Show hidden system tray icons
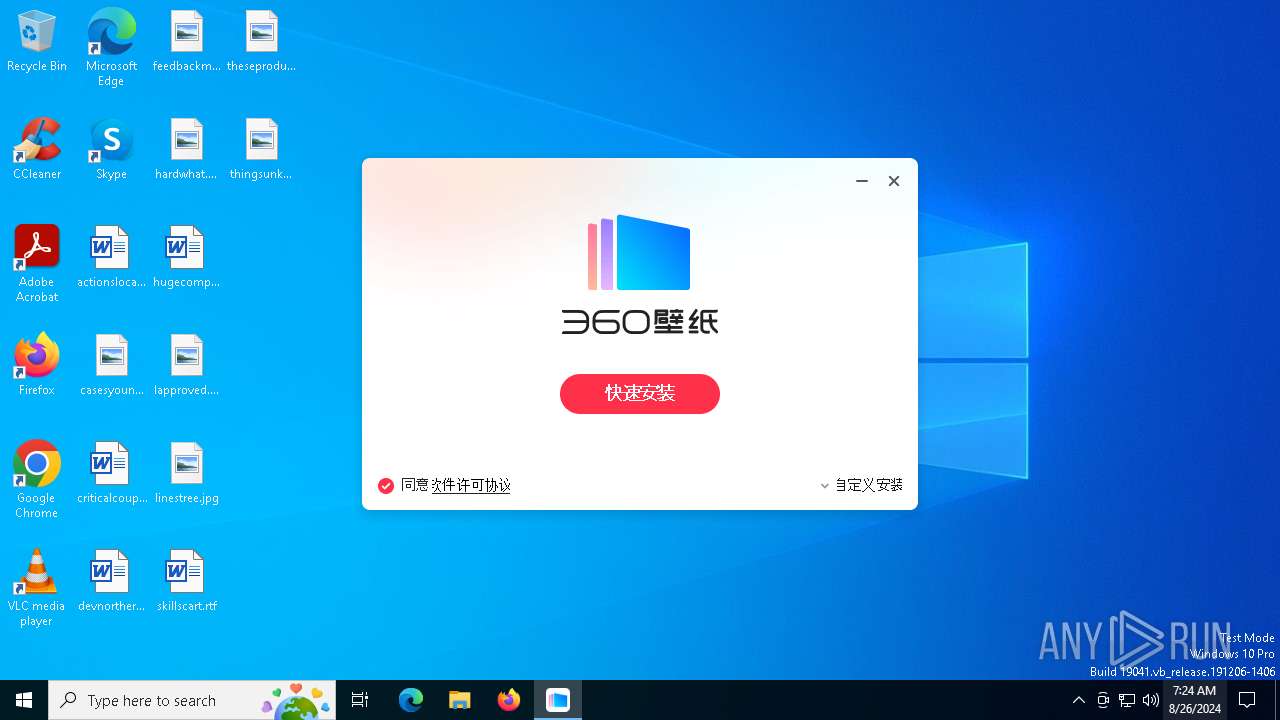The width and height of the screenshot is (1280, 720). (1078, 700)
